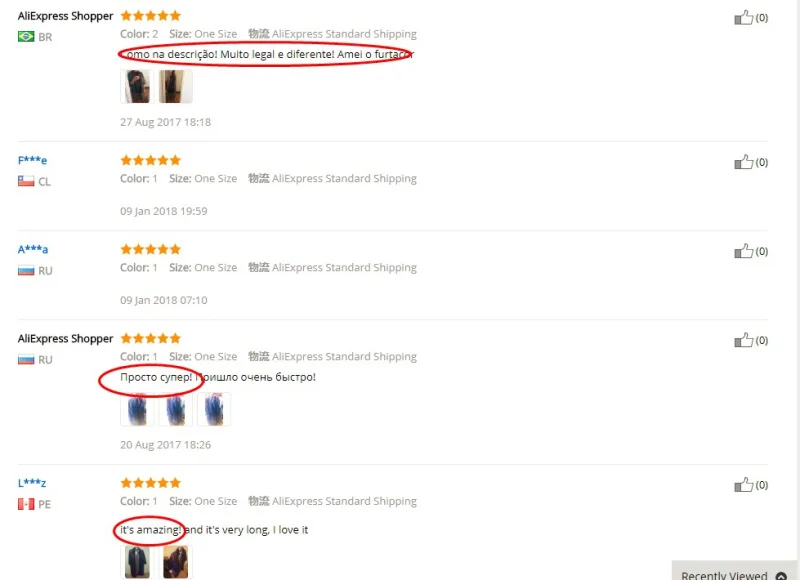Click the five-star rating of F***e
The height and width of the screenshot is (580, 800).
pos(151,160)
